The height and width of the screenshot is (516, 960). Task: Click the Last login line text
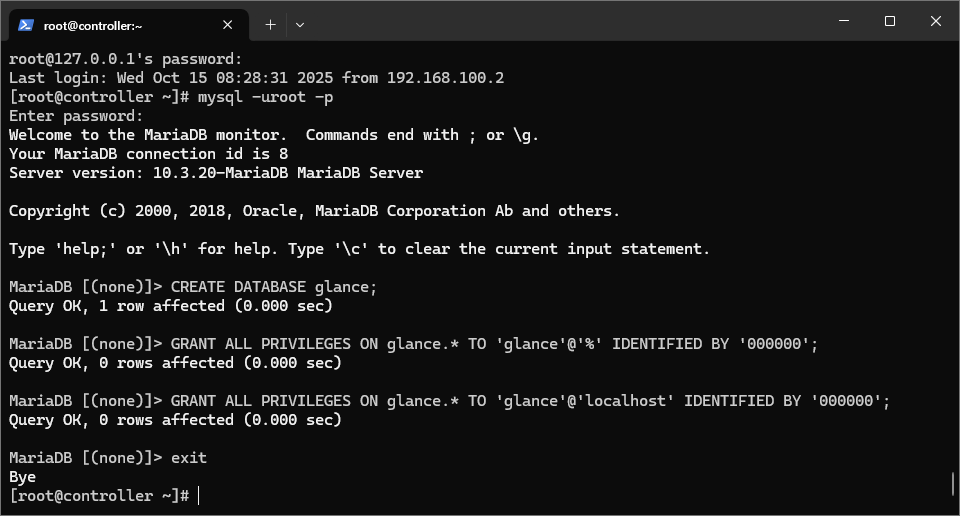point(257,78)
